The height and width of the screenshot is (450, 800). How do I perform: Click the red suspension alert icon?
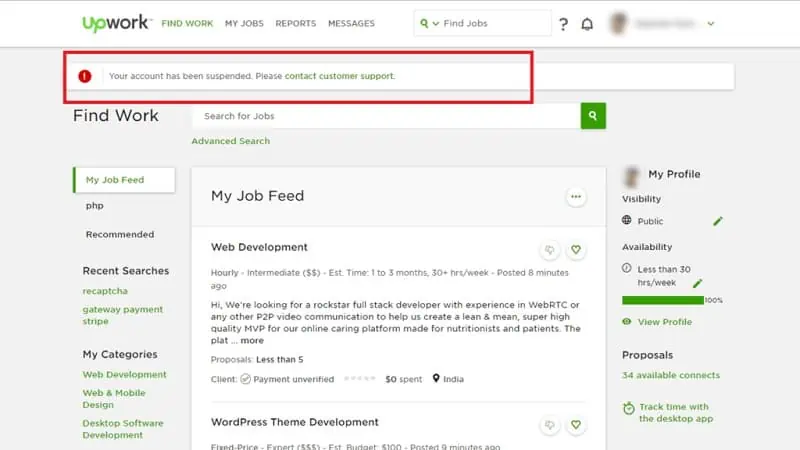(x=85, y=76)
